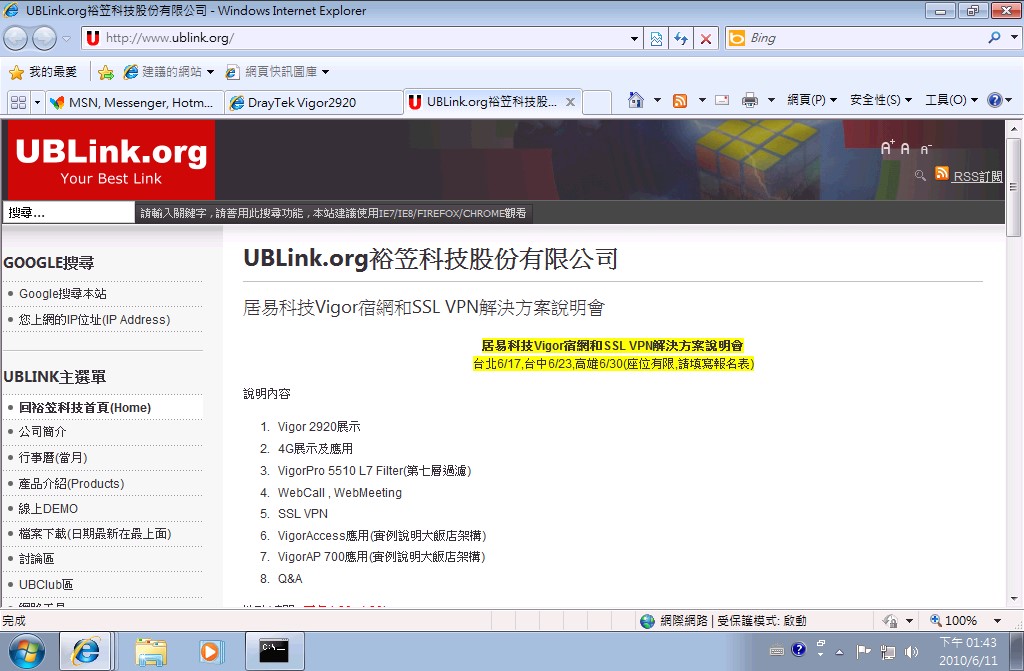Expand the tab list dropdown arrow
The width and height of the screenshot is (1024, 671).
[37, 103]
